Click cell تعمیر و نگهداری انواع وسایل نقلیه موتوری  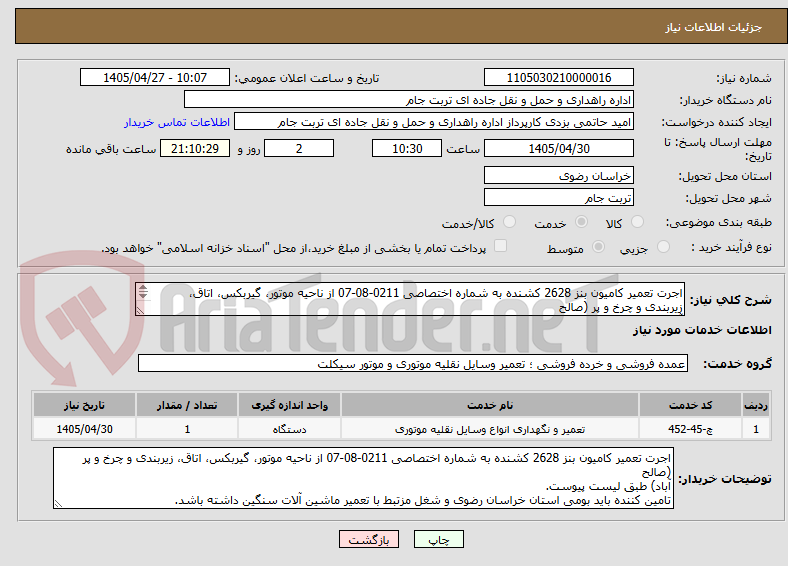pos(490,429)
